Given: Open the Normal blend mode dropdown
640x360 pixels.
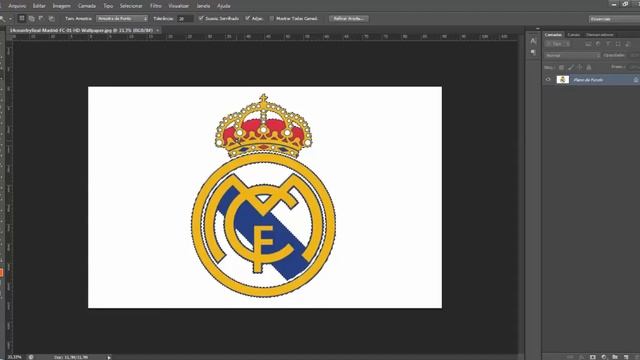Looking at the screenshot, I should click(572, 56).
